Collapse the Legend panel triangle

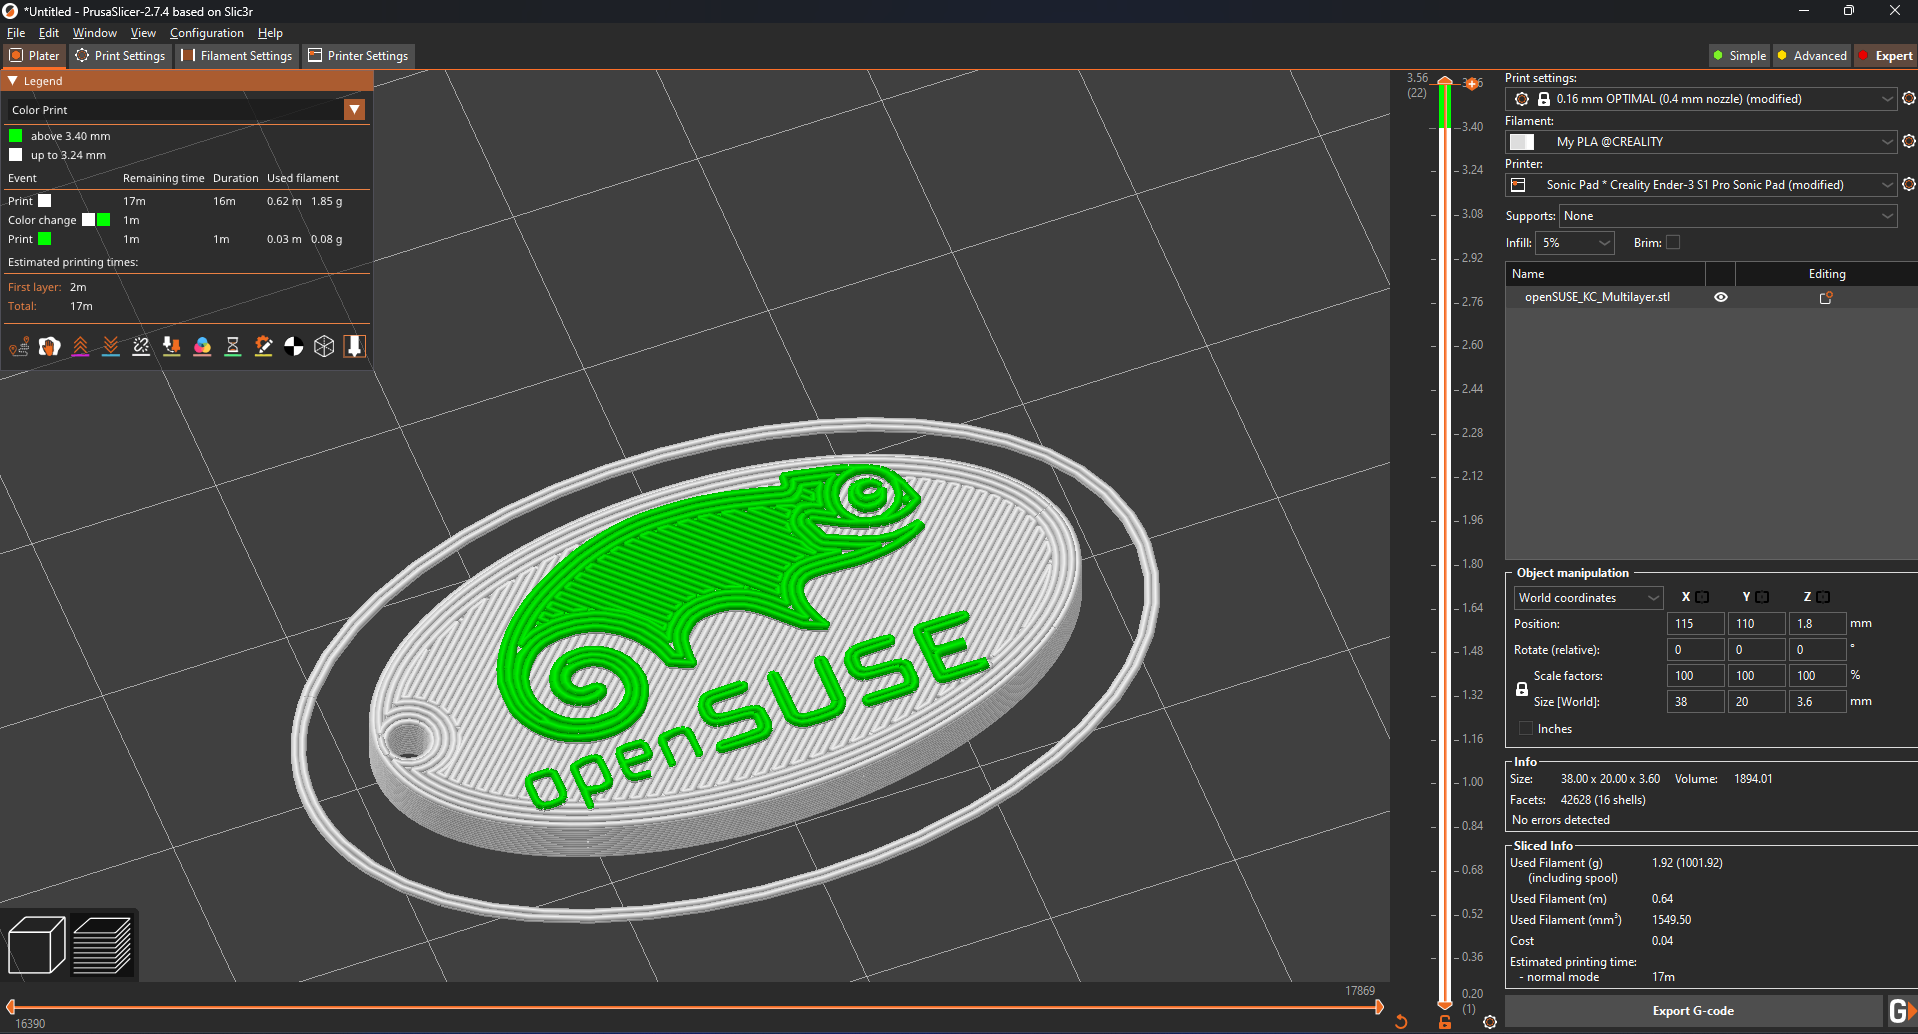(x=13, y=81)
